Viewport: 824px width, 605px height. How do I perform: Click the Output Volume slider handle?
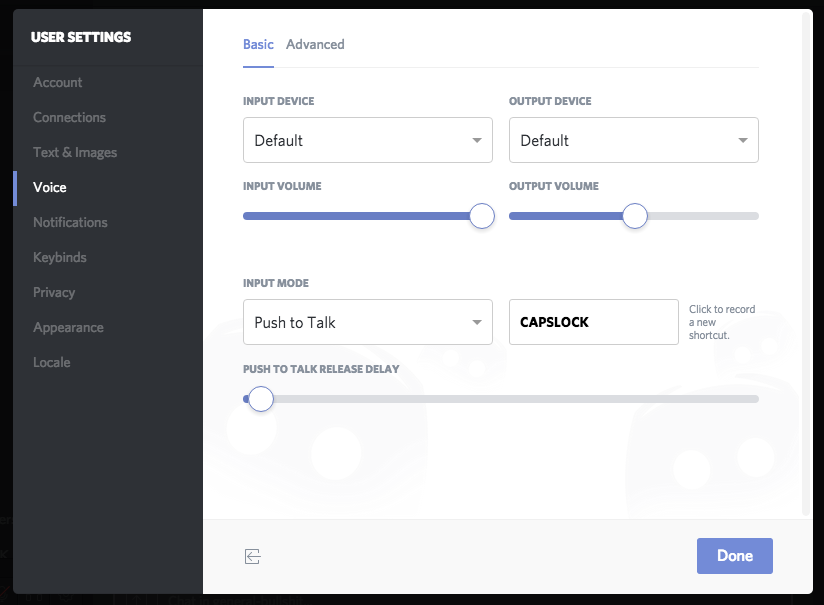635,216
